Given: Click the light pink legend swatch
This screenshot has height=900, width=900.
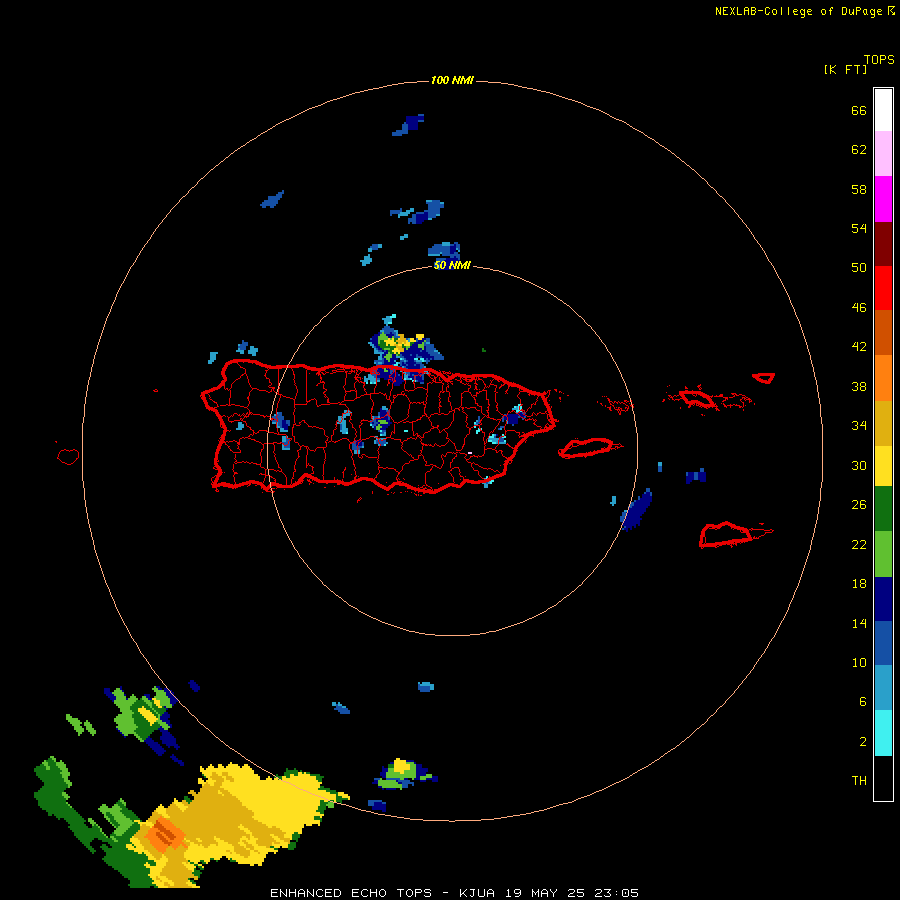Looking at the screenshot, I should coord(883,154).
